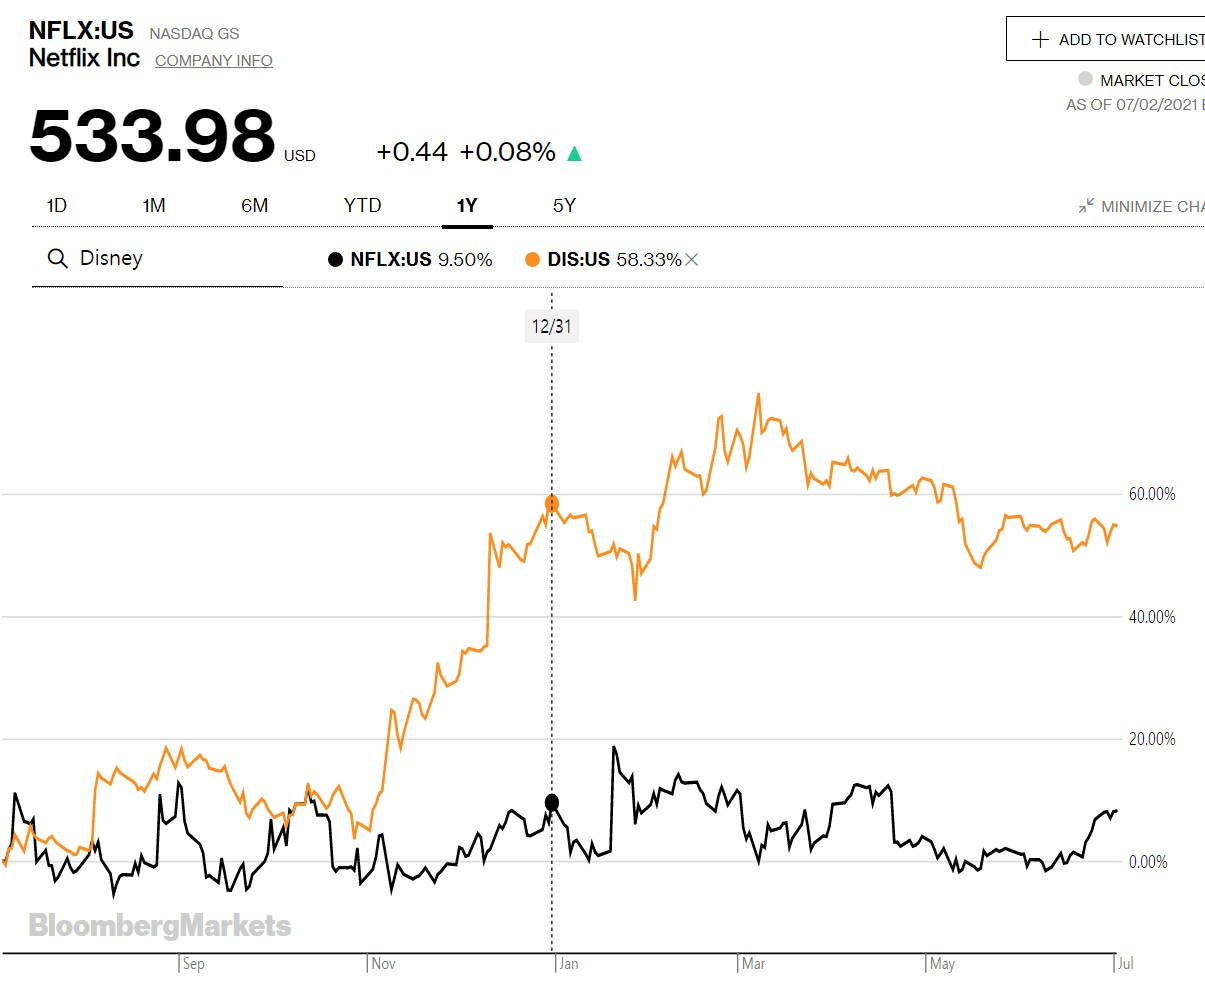Click the Netflix Inc company name
This screenshot has width=1205, height=986.
point(85,58)
